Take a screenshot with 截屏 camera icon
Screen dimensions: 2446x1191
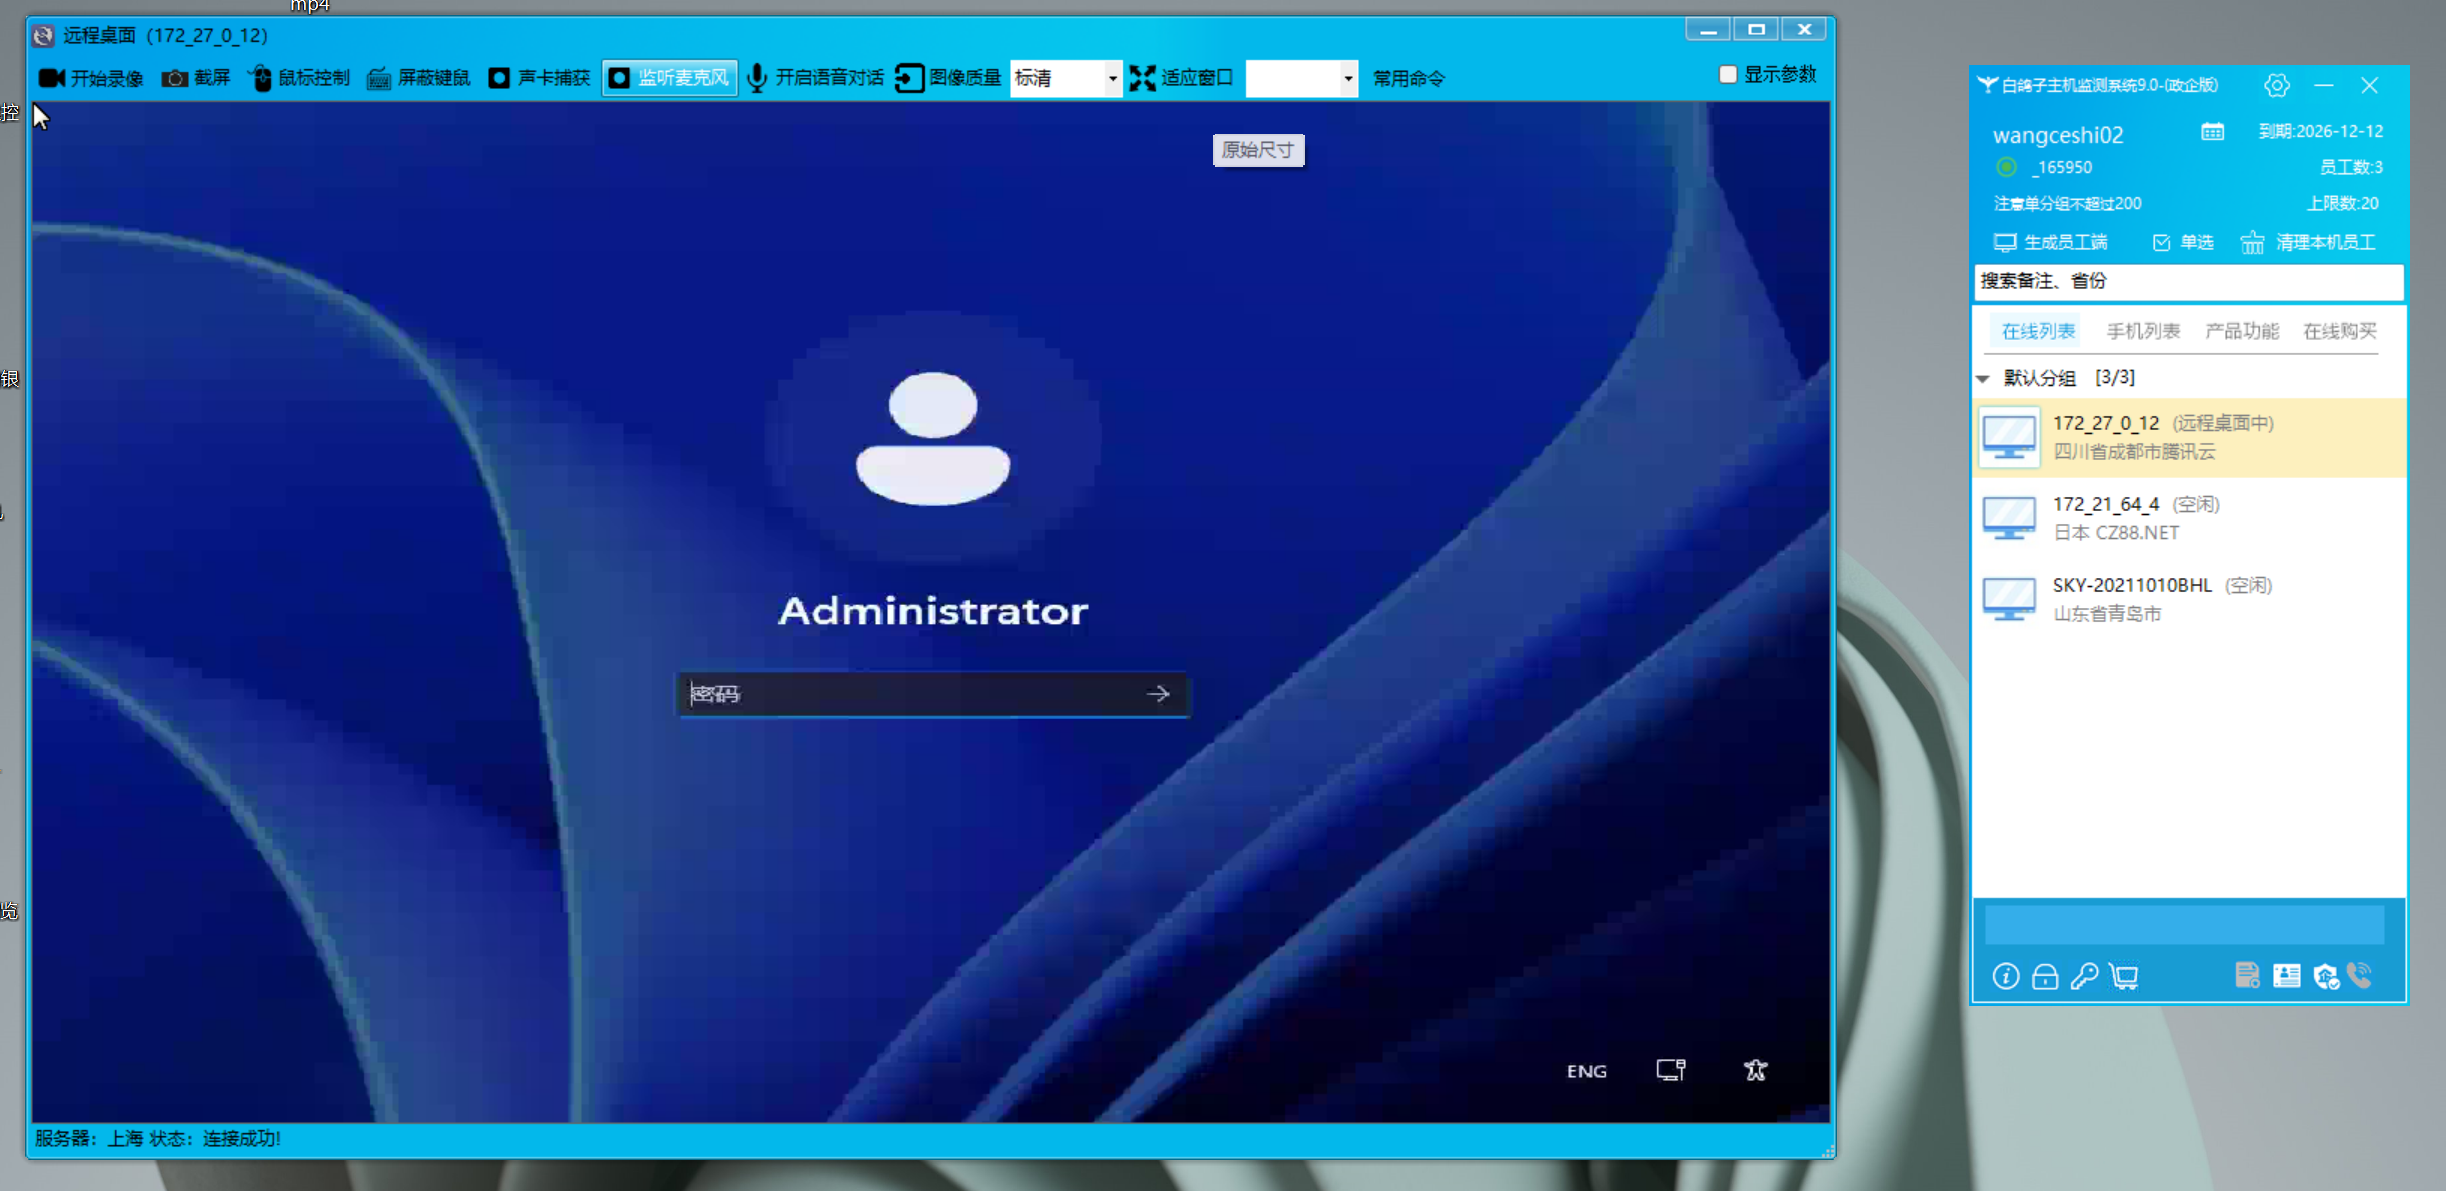[x=175, y=78]
